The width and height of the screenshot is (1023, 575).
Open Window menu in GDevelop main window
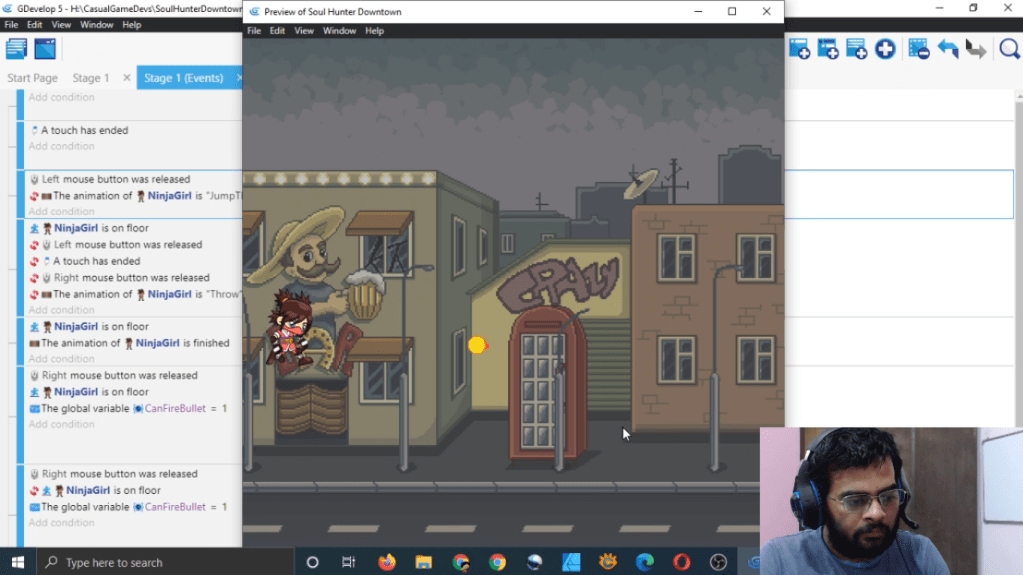97,25
